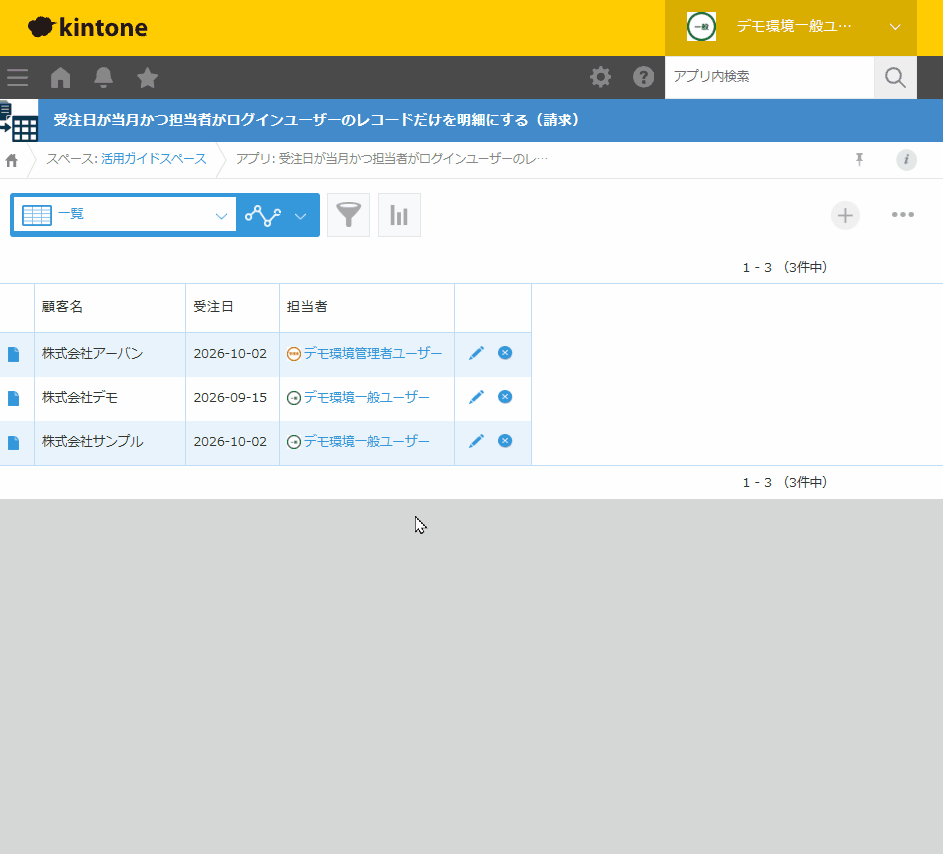Open the 一覧 view dropdown

click(124, 215)
